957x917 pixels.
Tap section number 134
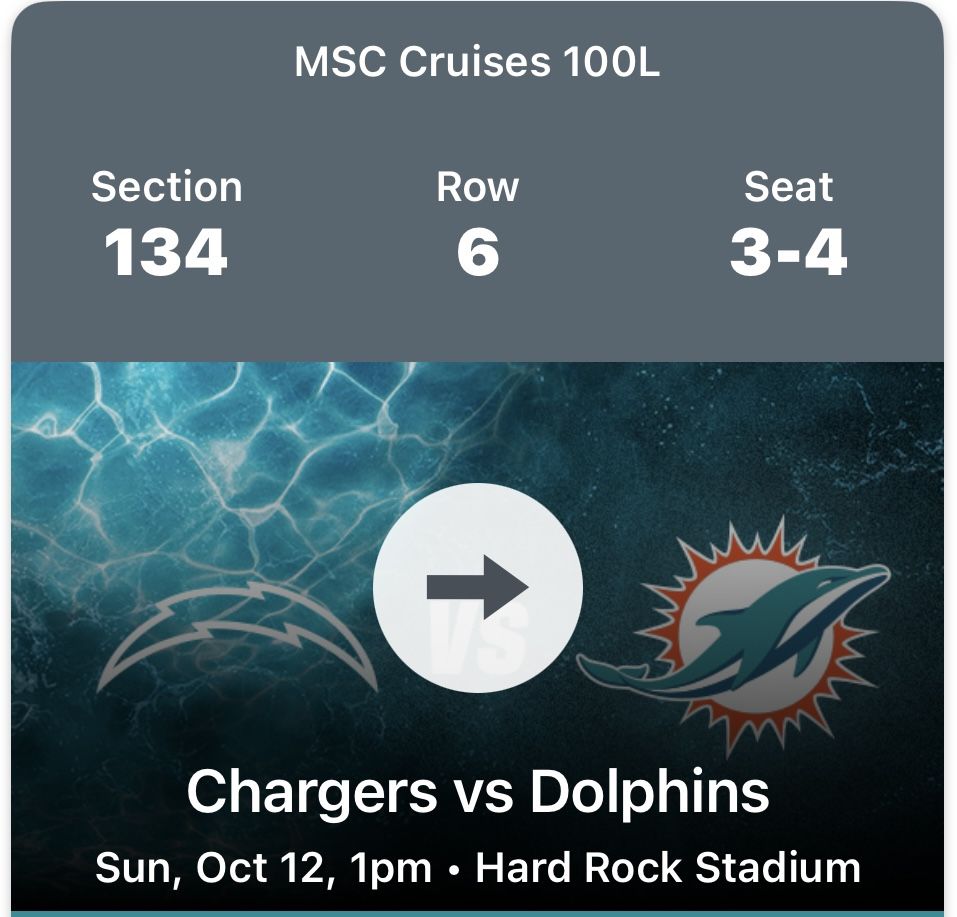coord(166,252)
